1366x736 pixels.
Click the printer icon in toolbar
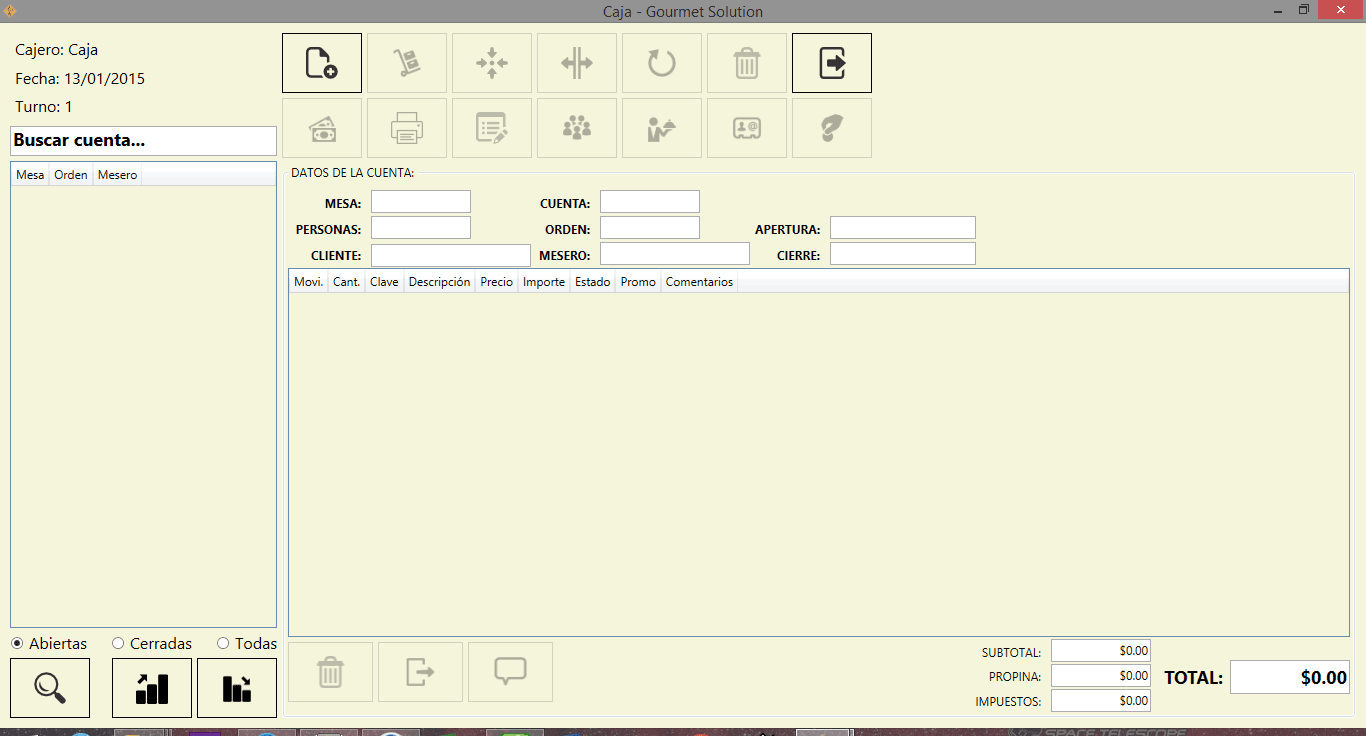point(406,128)
